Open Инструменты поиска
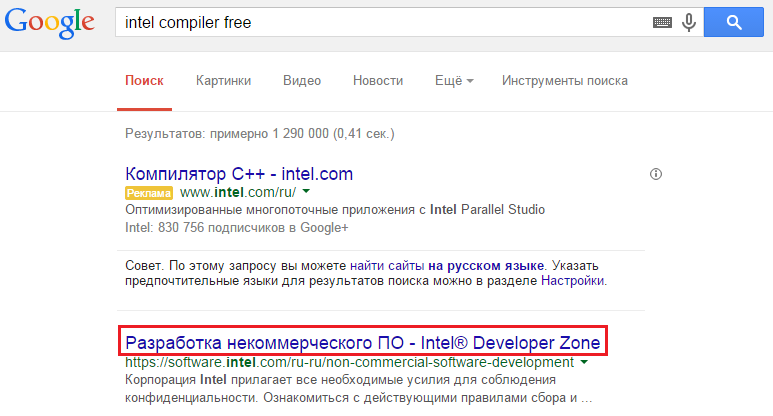This screenshot has height=416, width=773. coord(564,81)
